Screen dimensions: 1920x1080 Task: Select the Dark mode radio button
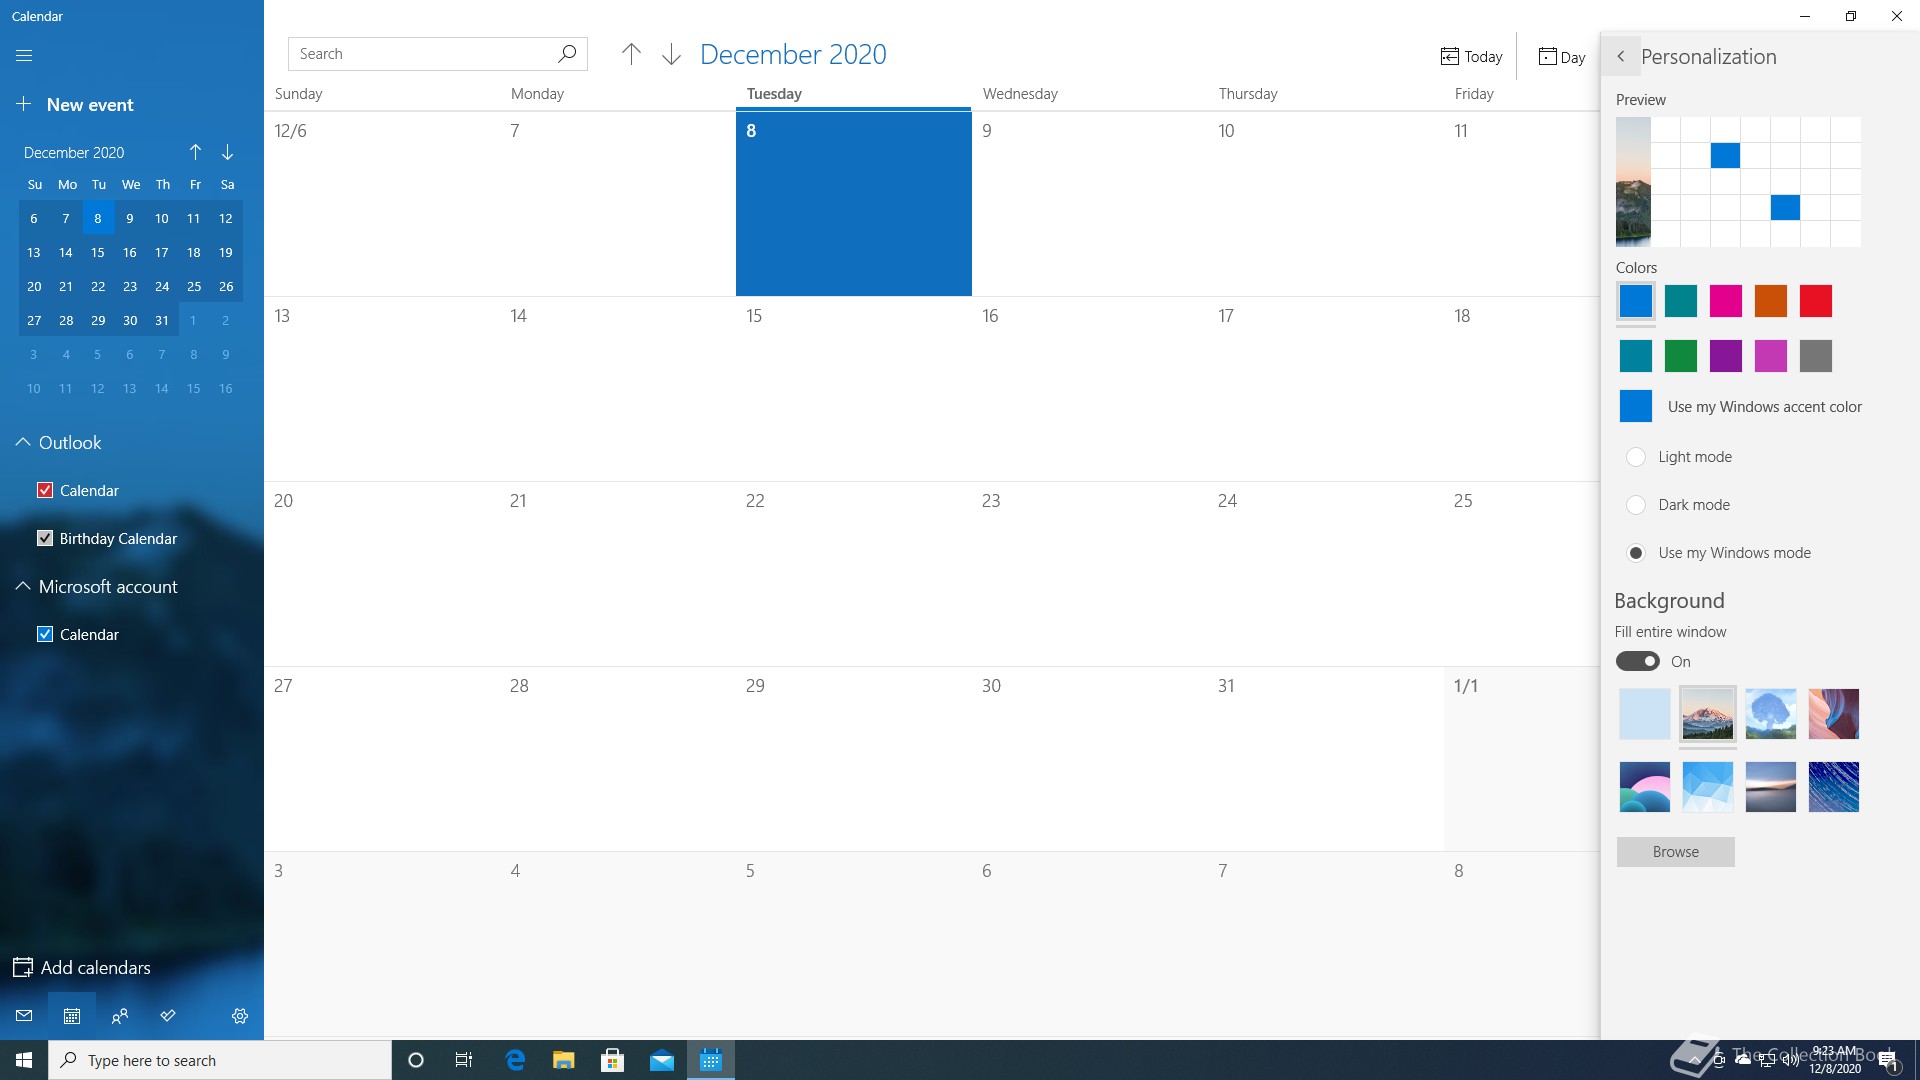click(1636, 505)
